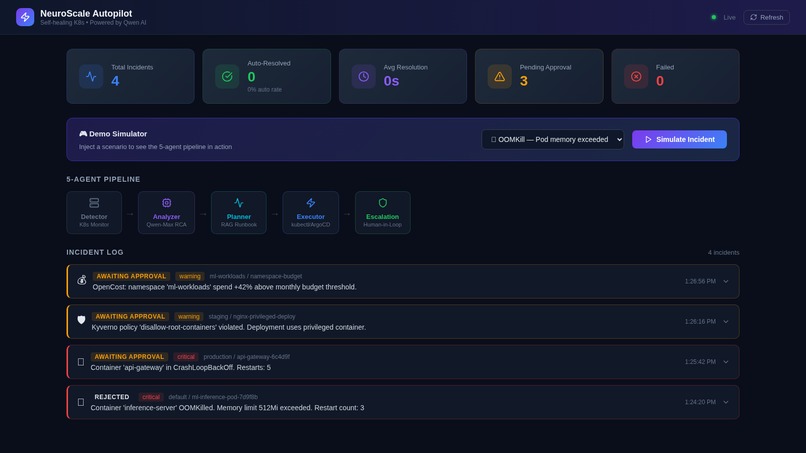Open the OOMKill scenario dropdown

[553, 139]
